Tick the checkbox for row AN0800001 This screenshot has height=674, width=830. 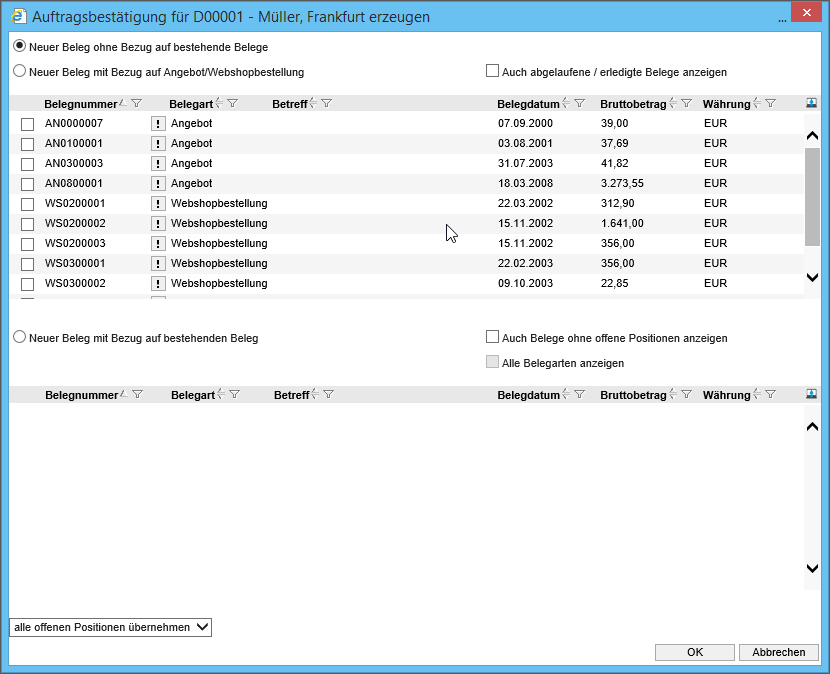pyautogui.click(x=28, y=184)
